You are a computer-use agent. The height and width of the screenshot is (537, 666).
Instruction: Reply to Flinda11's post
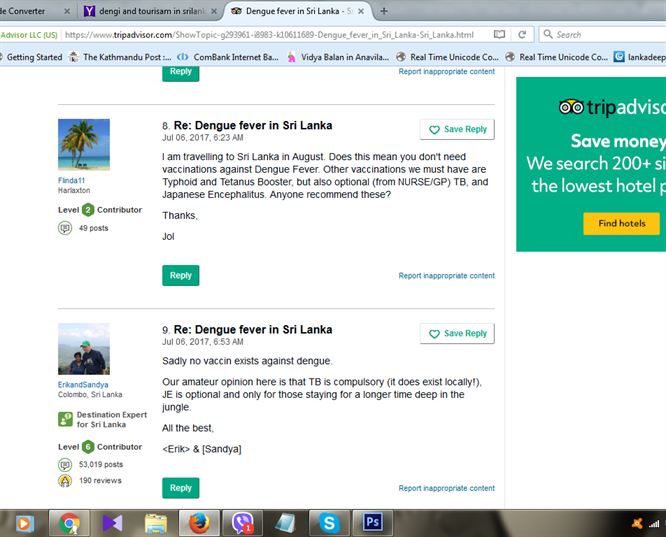[180, 275]
